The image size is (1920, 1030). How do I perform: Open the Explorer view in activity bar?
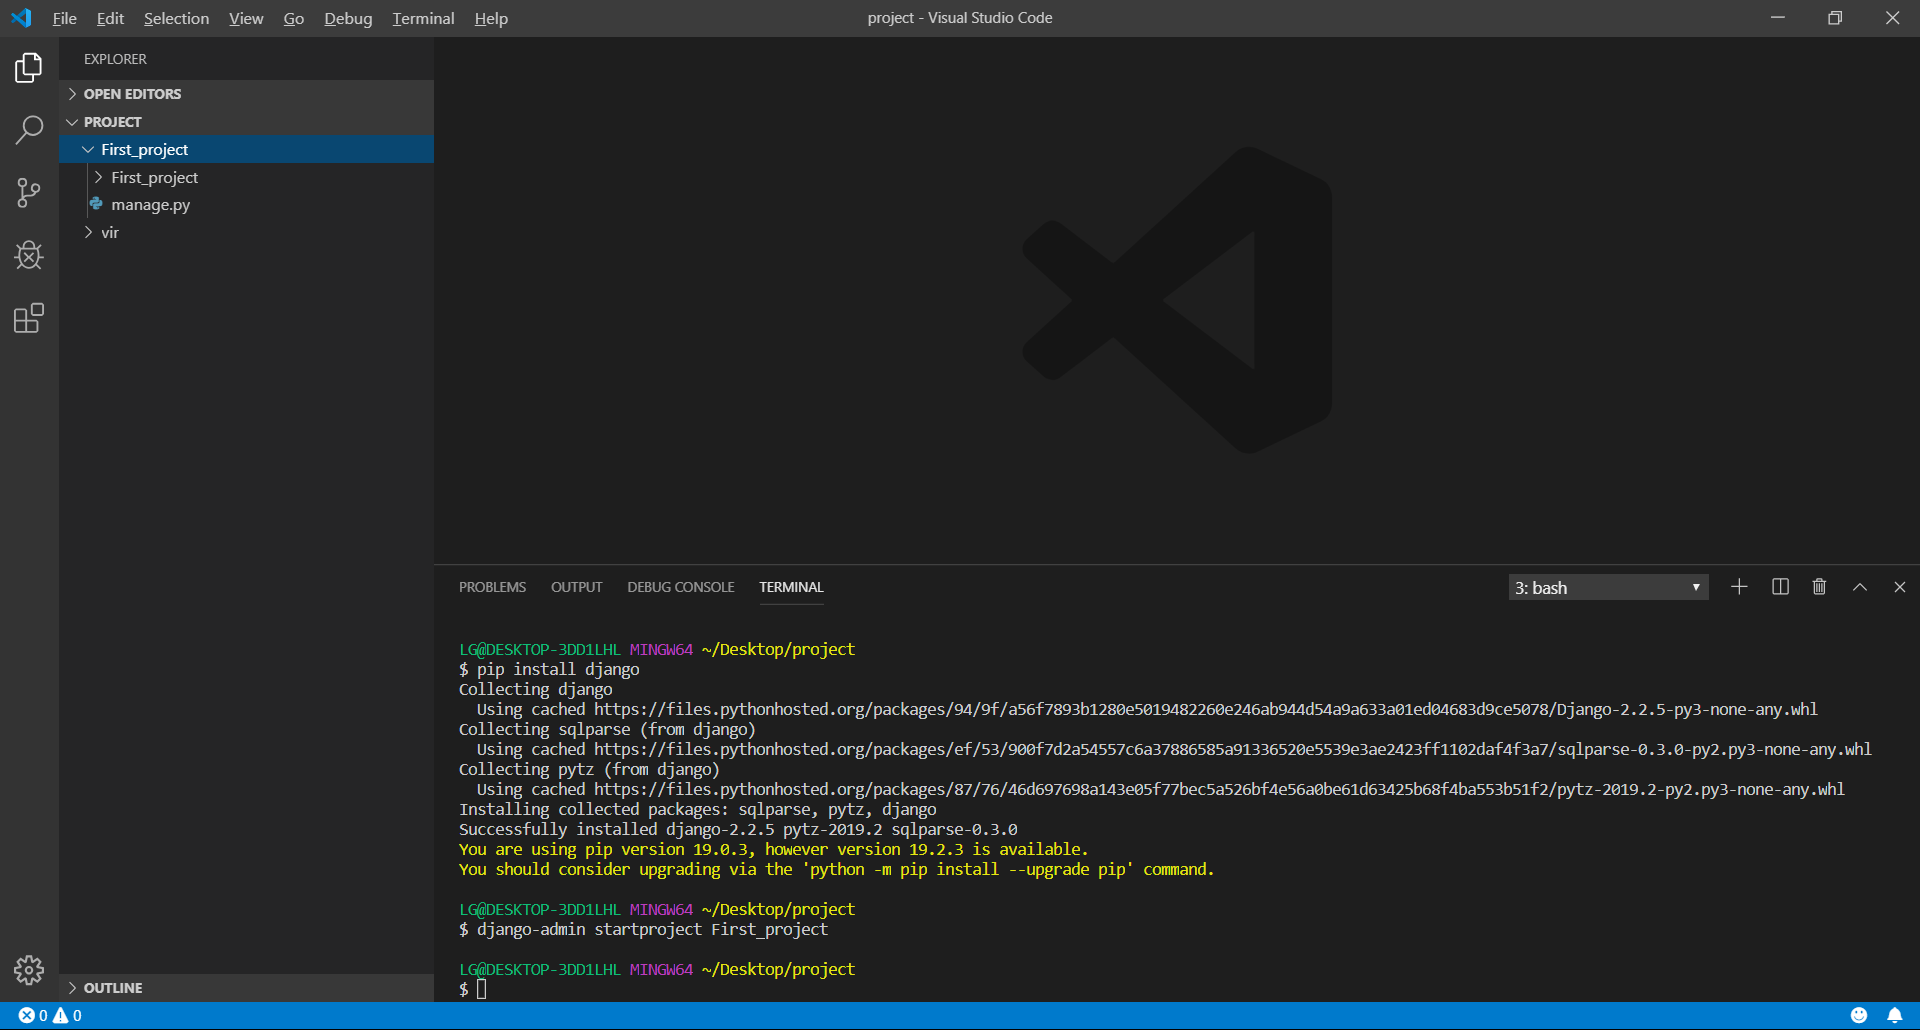[29, 68]
